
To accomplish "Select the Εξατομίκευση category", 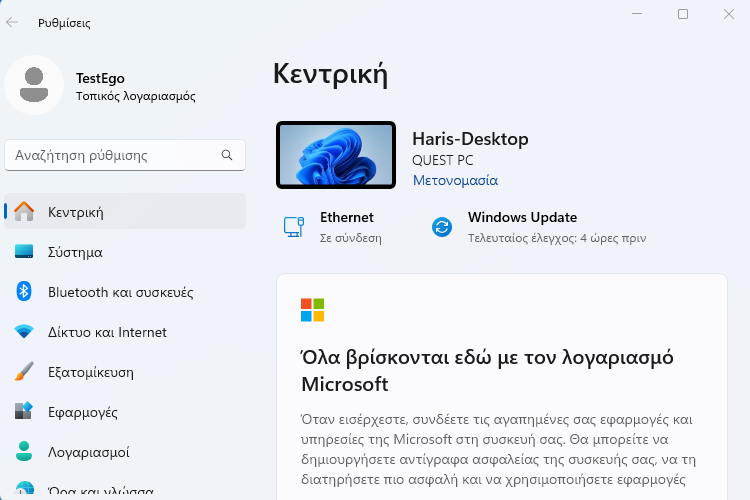I will coord(125,371).
